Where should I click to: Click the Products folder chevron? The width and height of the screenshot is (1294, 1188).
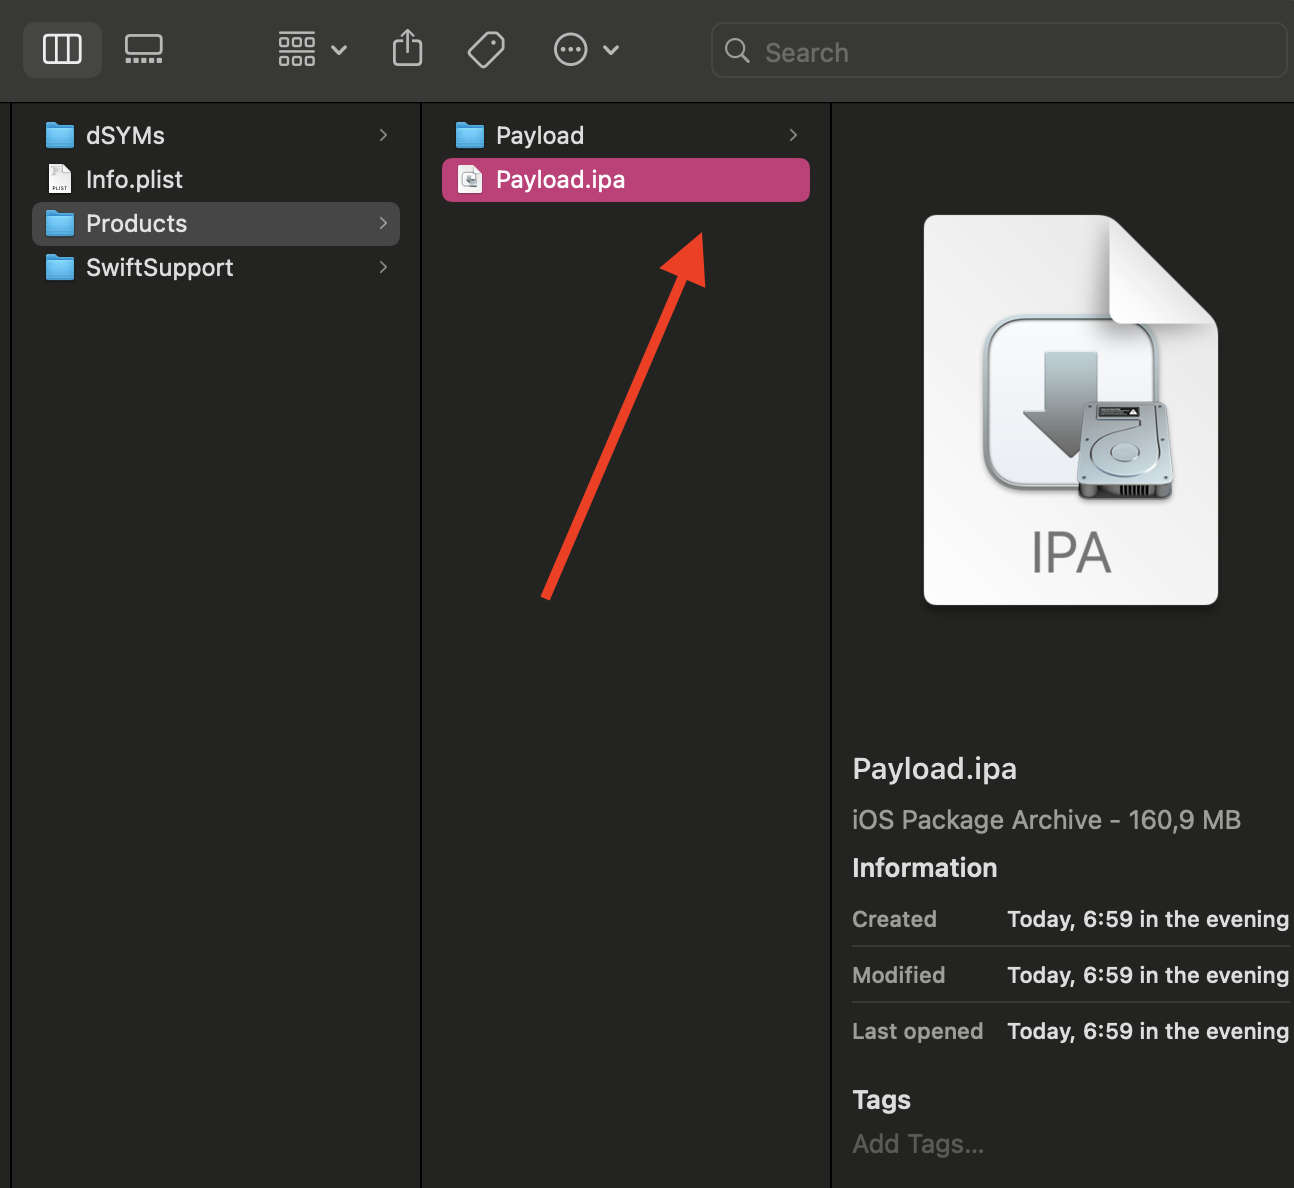[383, 223]
